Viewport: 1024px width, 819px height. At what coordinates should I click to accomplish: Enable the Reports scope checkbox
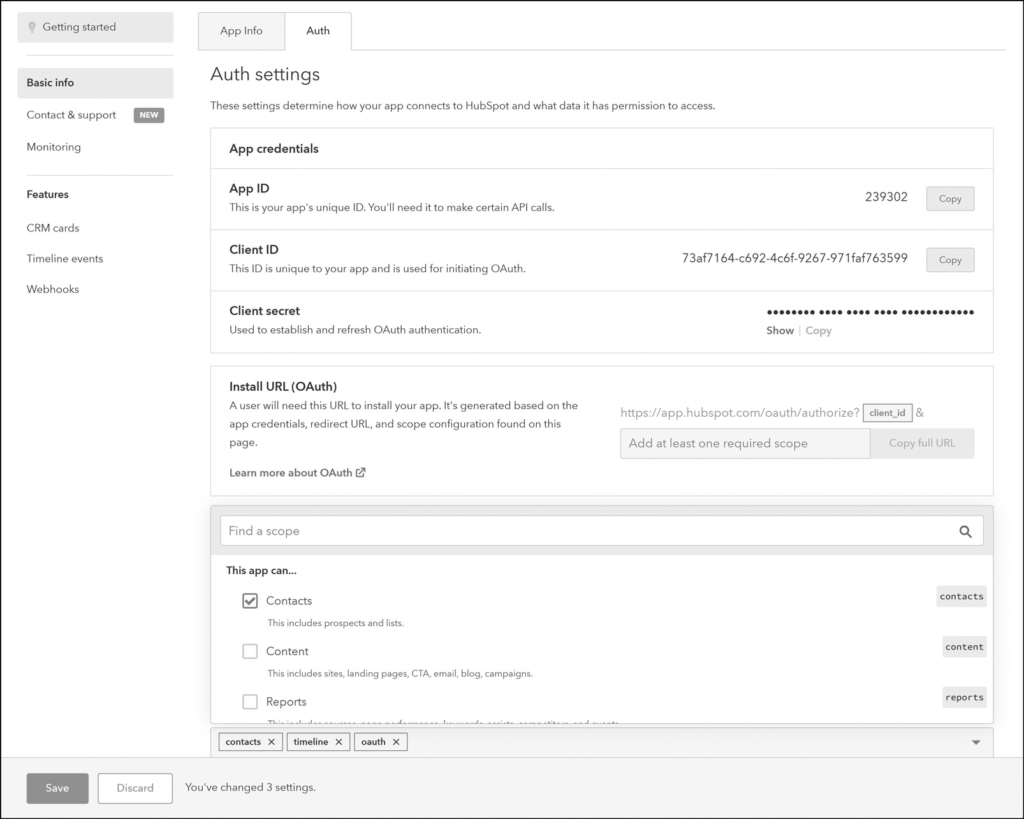pyautogui.click(x=250, y=701)
